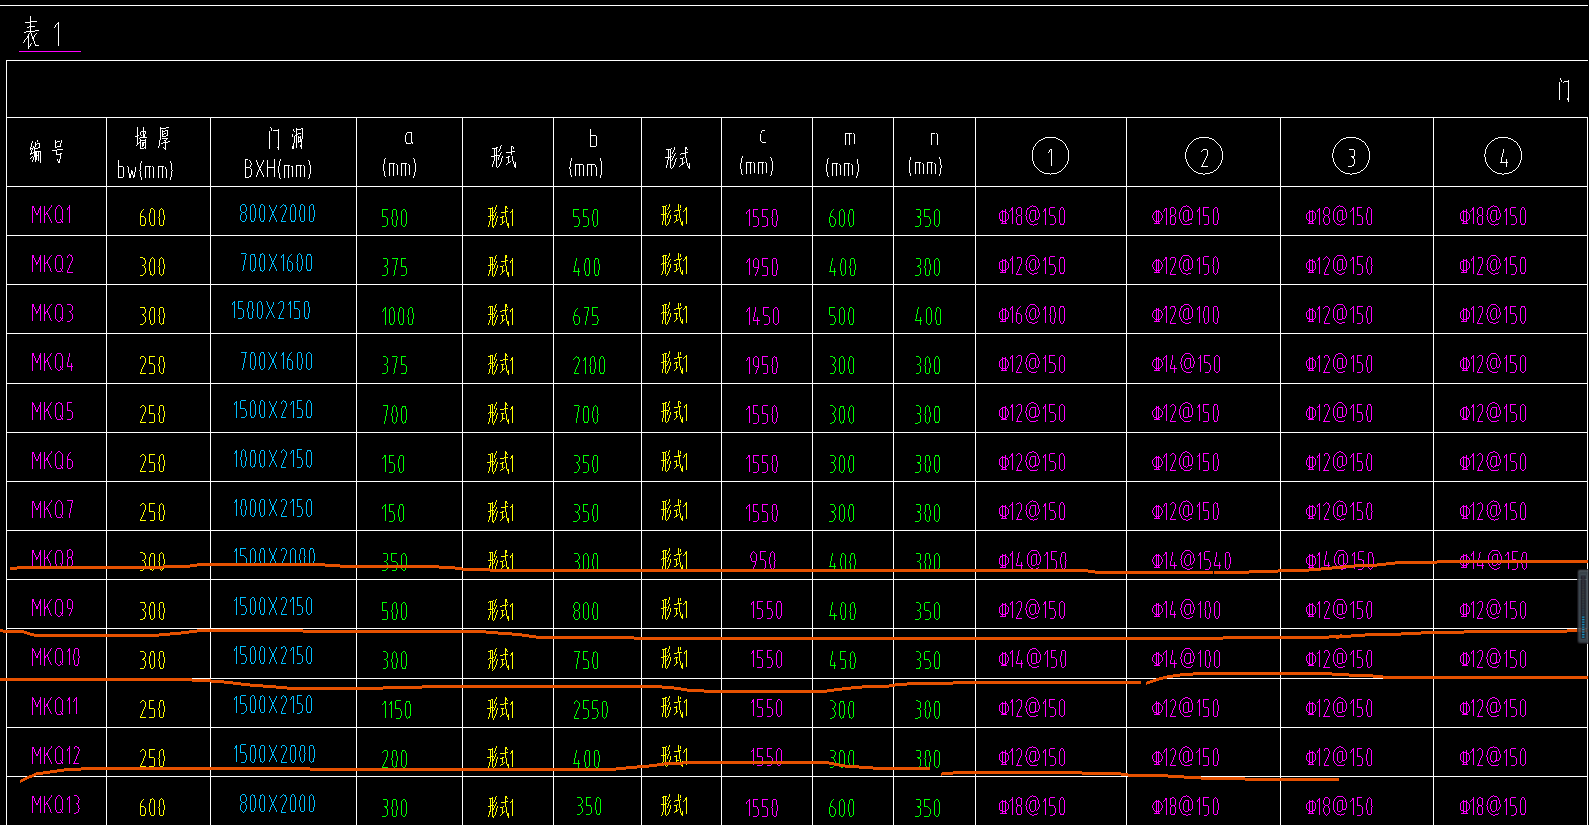Select the MKQ11 row label
The height and width of the screenshot is (825, 1589).
point(55,706)
